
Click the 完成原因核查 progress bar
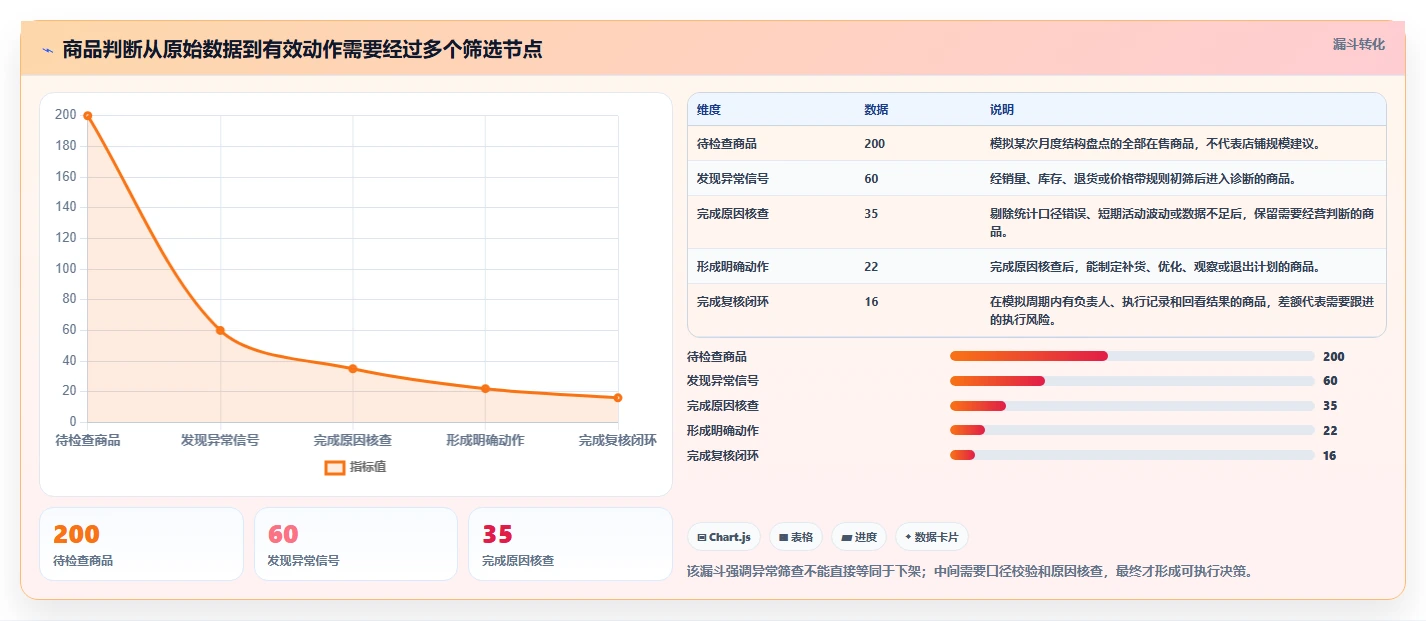click(1132, 406)
